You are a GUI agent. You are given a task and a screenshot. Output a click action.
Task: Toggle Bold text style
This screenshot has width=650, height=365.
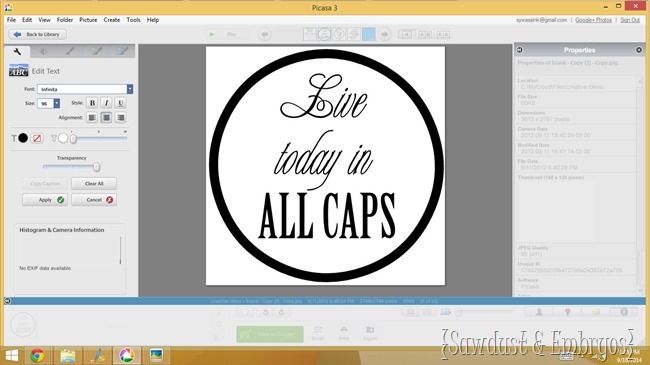tap(92, 103)
